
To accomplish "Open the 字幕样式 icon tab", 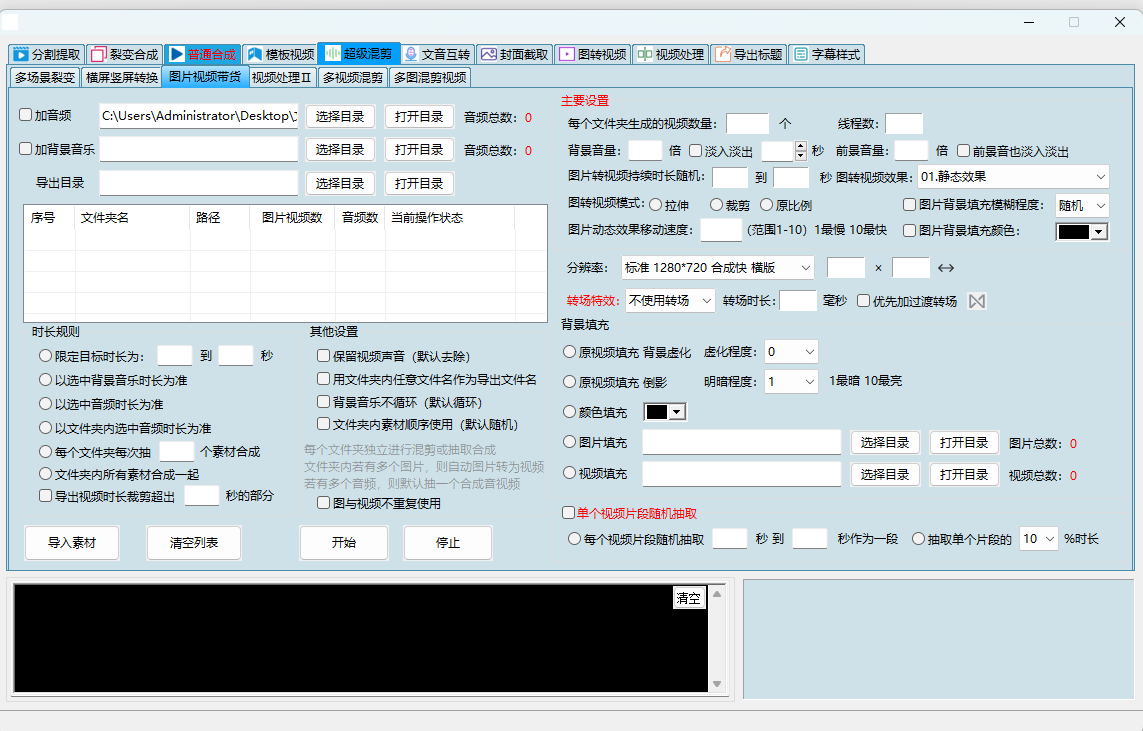I will point(800,54).
